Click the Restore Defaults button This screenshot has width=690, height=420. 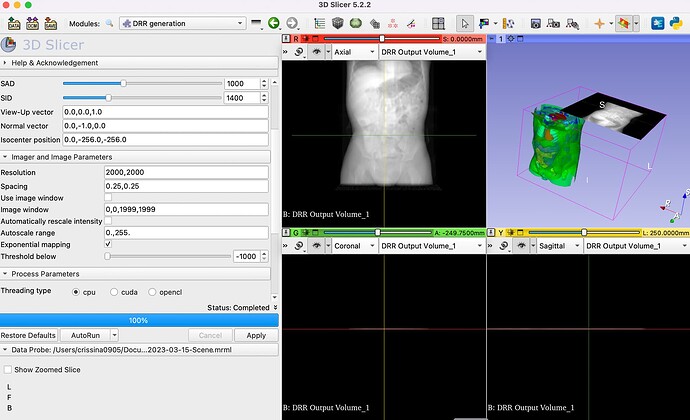(x=27, y=335)
